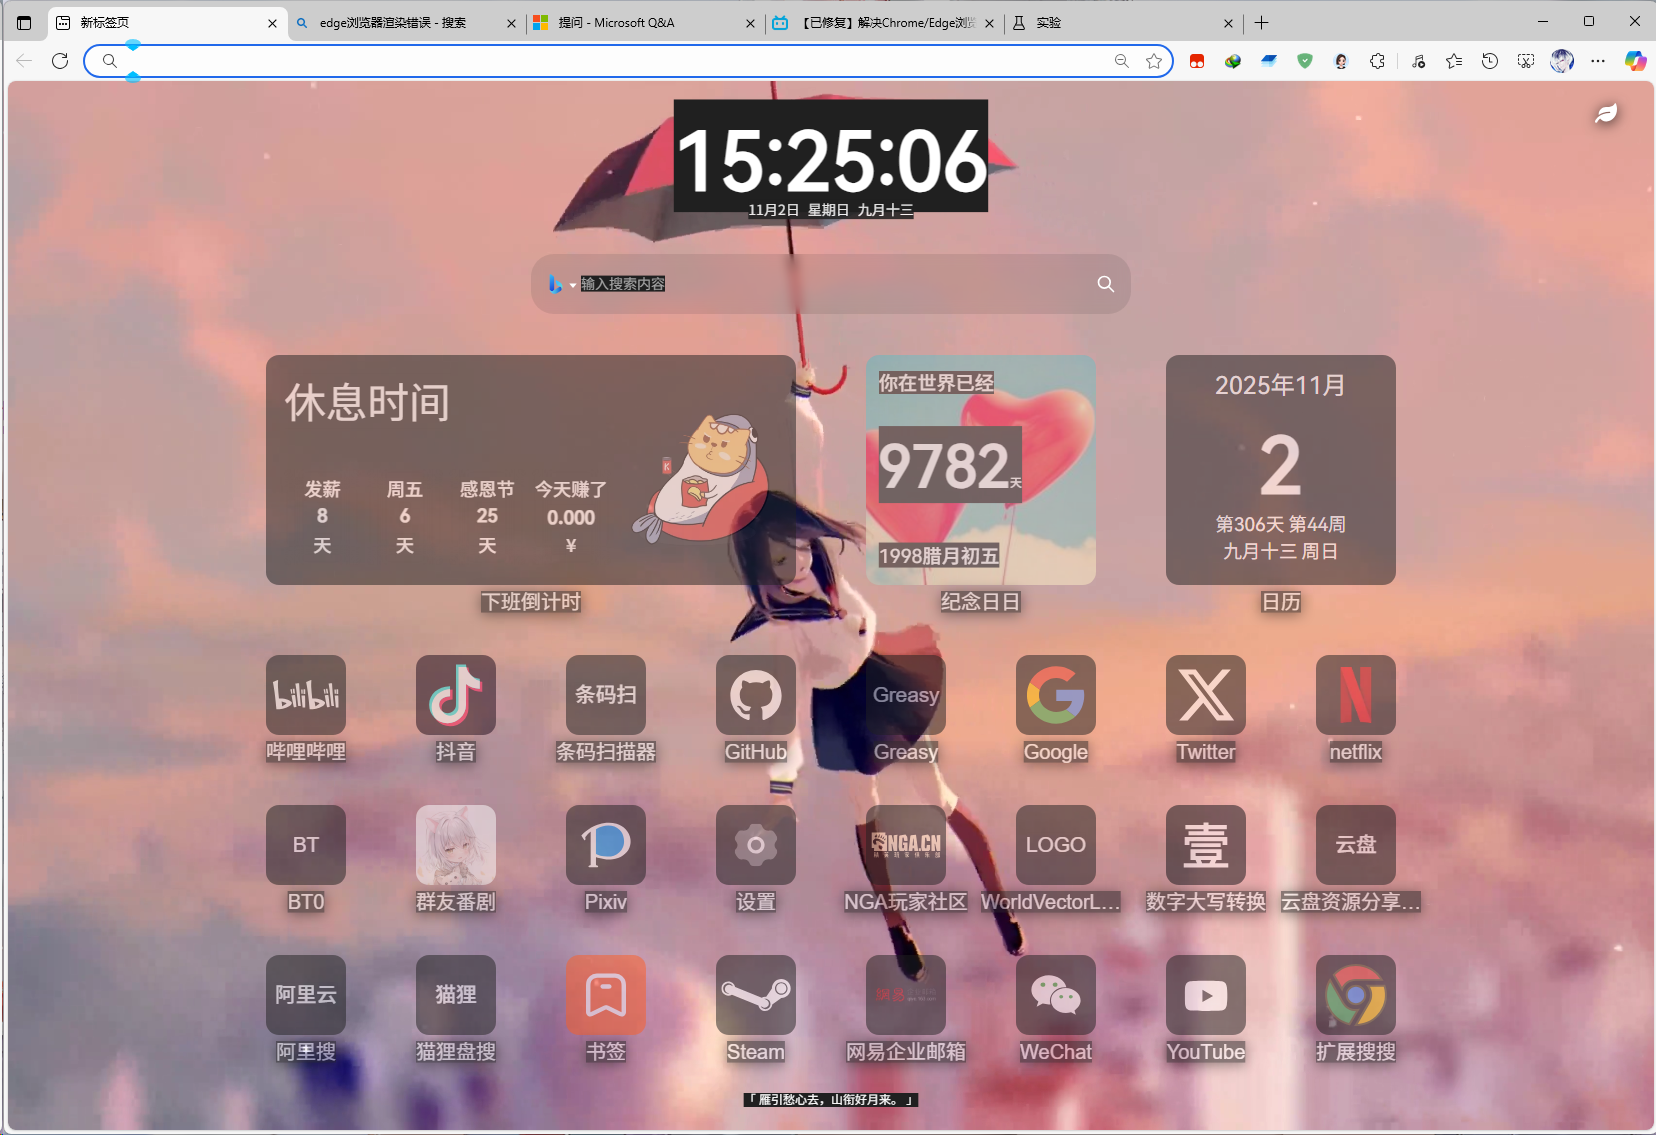Open the girl avatar extension icon

pyautogui.click(x=1341, y=61)
